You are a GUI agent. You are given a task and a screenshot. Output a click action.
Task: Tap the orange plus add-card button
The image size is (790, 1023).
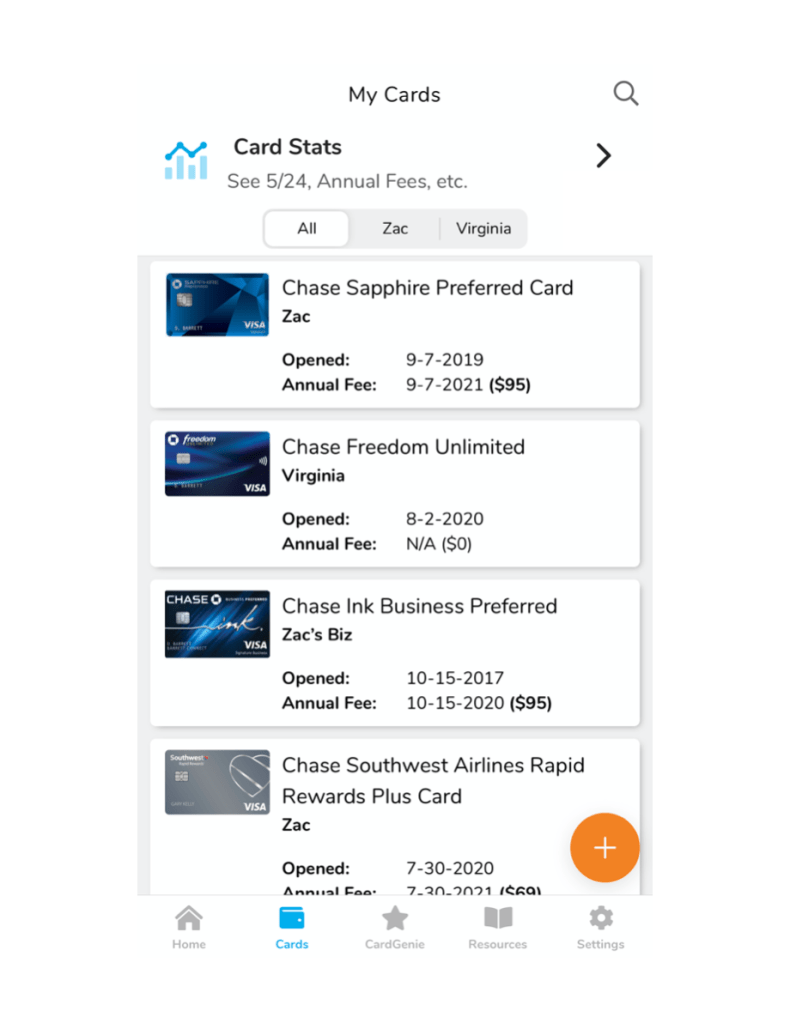604,848
